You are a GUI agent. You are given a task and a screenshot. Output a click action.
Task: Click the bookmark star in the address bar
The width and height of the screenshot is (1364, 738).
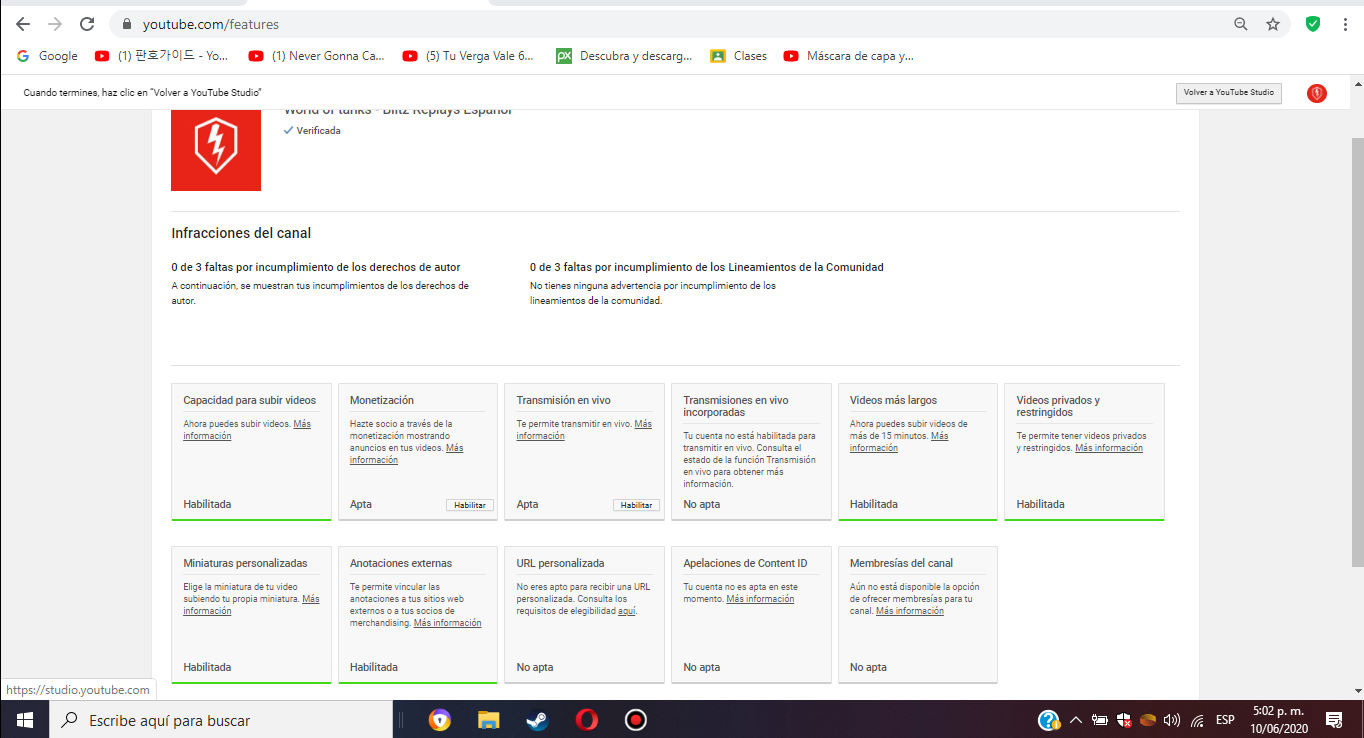(x=1272, y=23)
